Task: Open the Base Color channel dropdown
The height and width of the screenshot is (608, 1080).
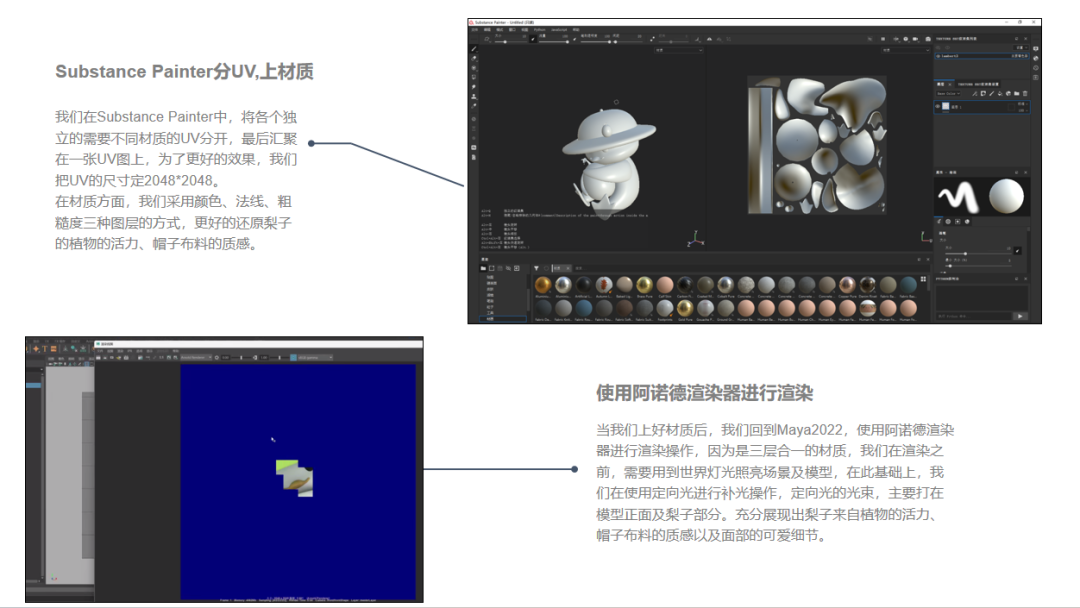Action: click(x=948, y=93)
